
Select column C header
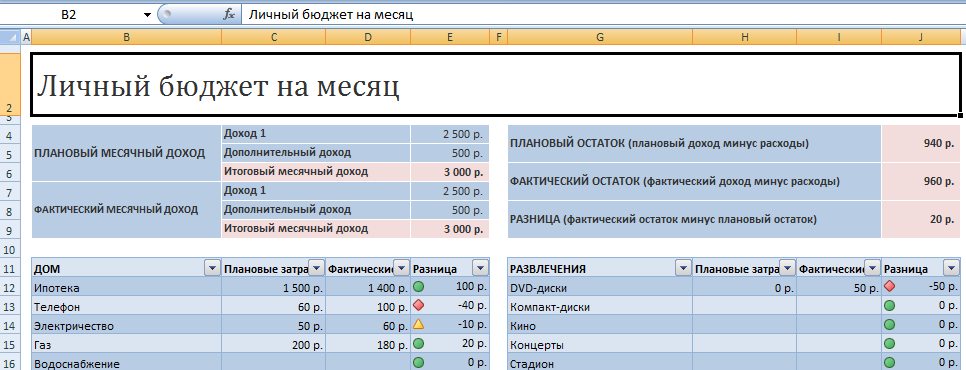click(x=274, y=37)
